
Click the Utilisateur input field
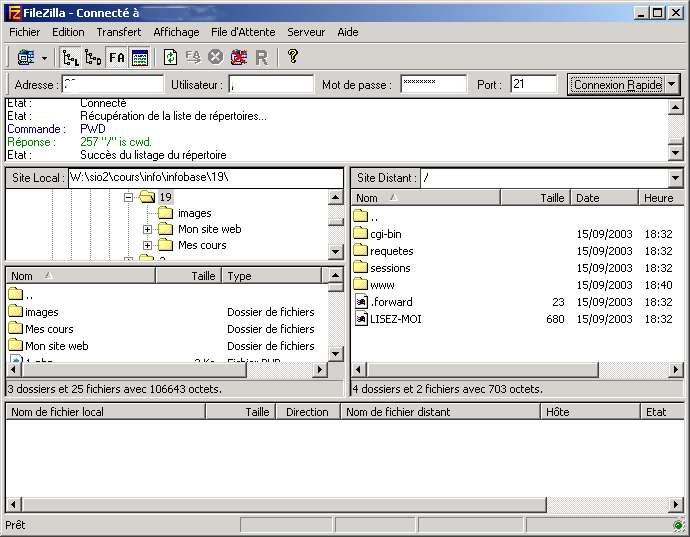pos(271,84)
